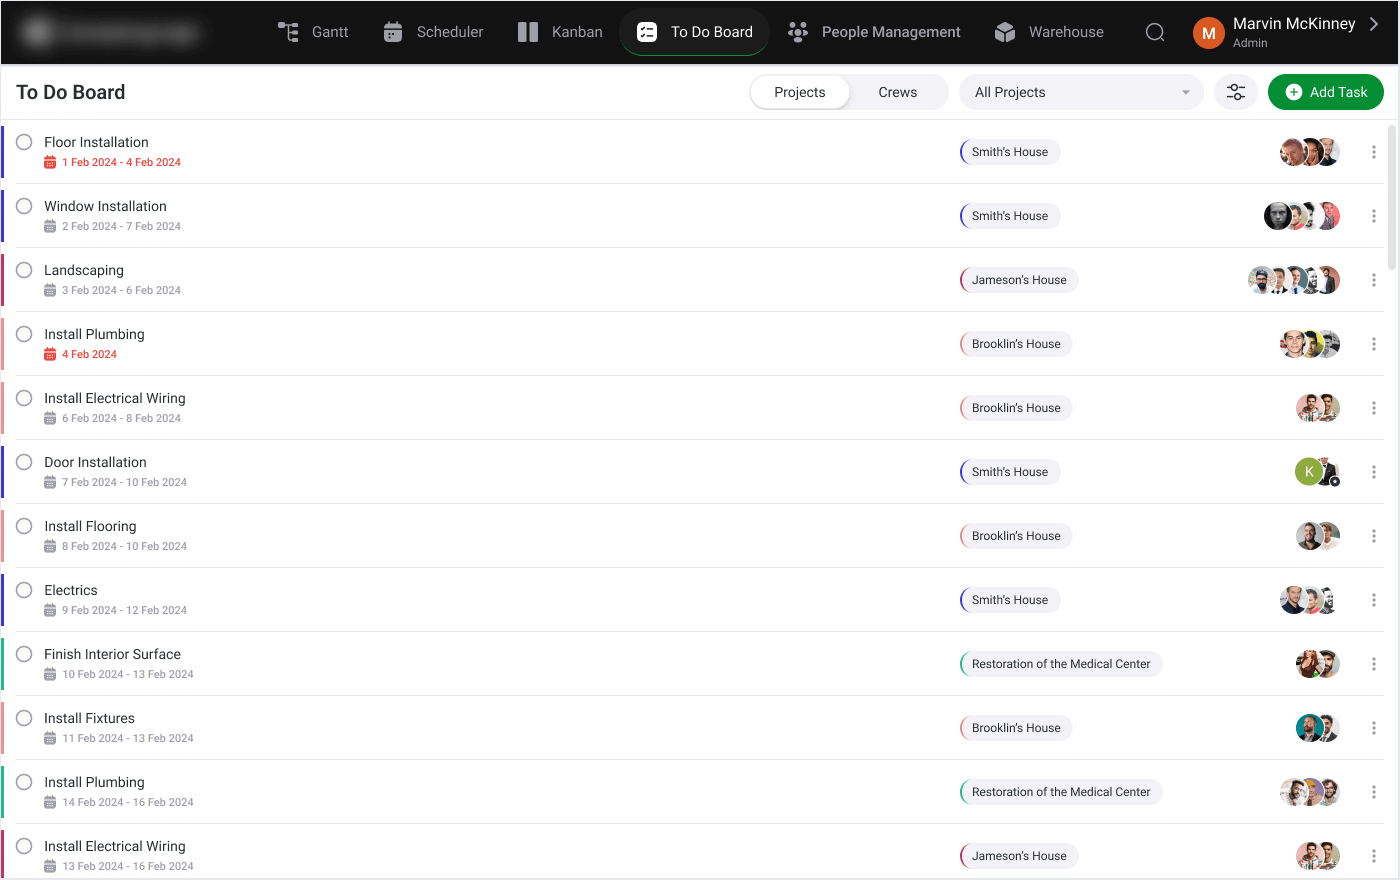This screenshot has width=1400, height=880.
Task: Open three-dot menu for Landscaping task
Action: 1374,280
